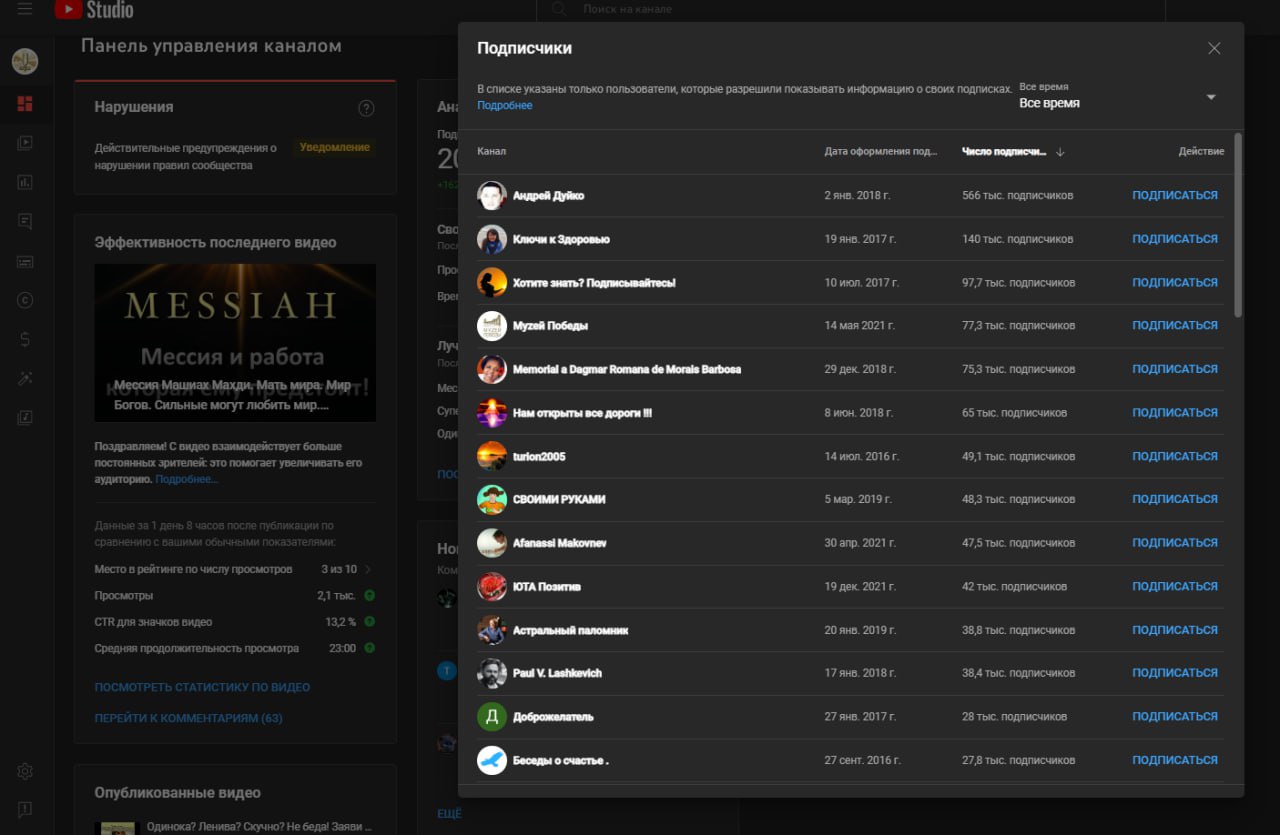1280x835 pixels.
Task: Click the subscribers dialog scrollbar
Action: pos(1238,225)
